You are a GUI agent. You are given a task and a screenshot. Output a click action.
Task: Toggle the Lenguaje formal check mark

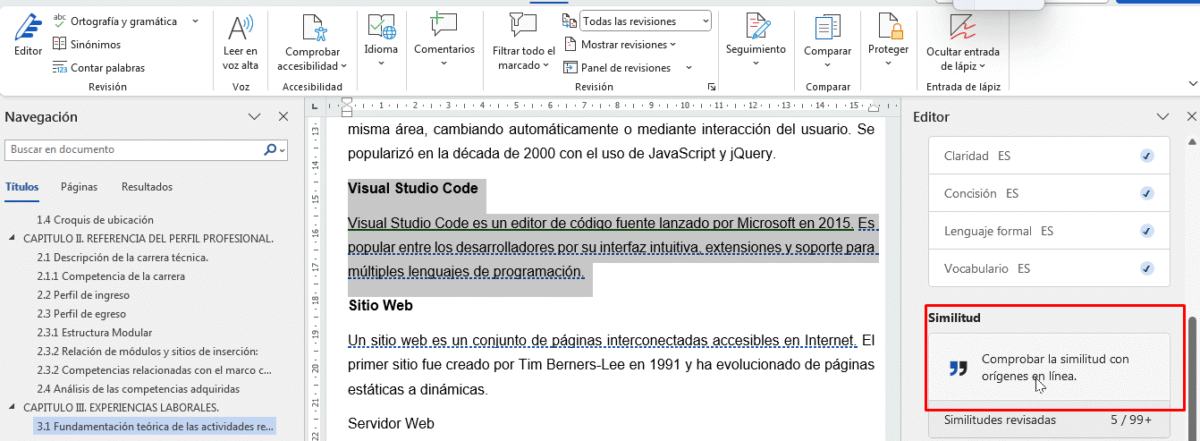click(1147, 231)
